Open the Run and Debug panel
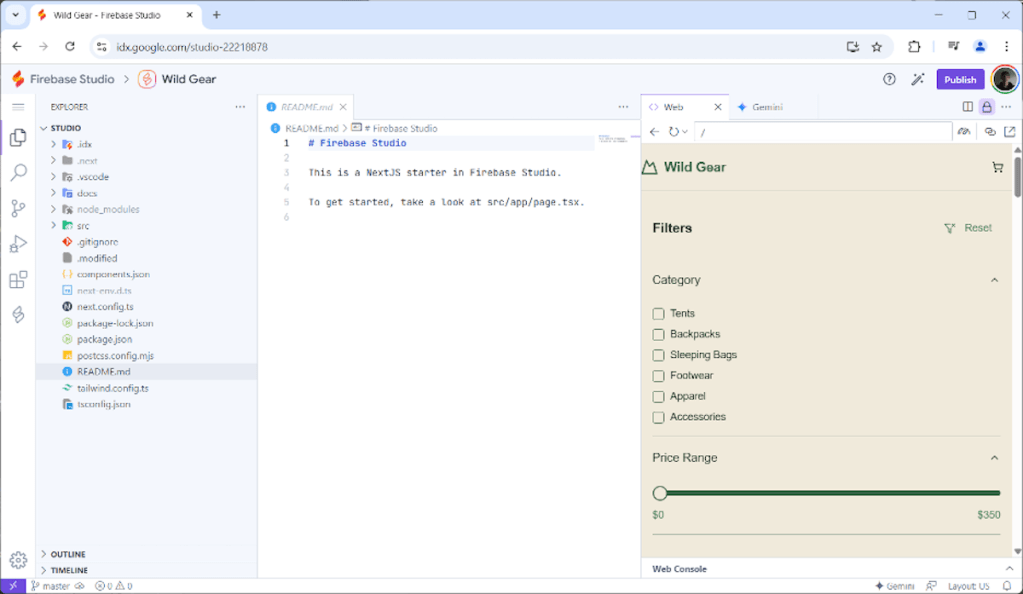Image resolution: width=1023 pixels, height=594 pixels. click(17, 243)
